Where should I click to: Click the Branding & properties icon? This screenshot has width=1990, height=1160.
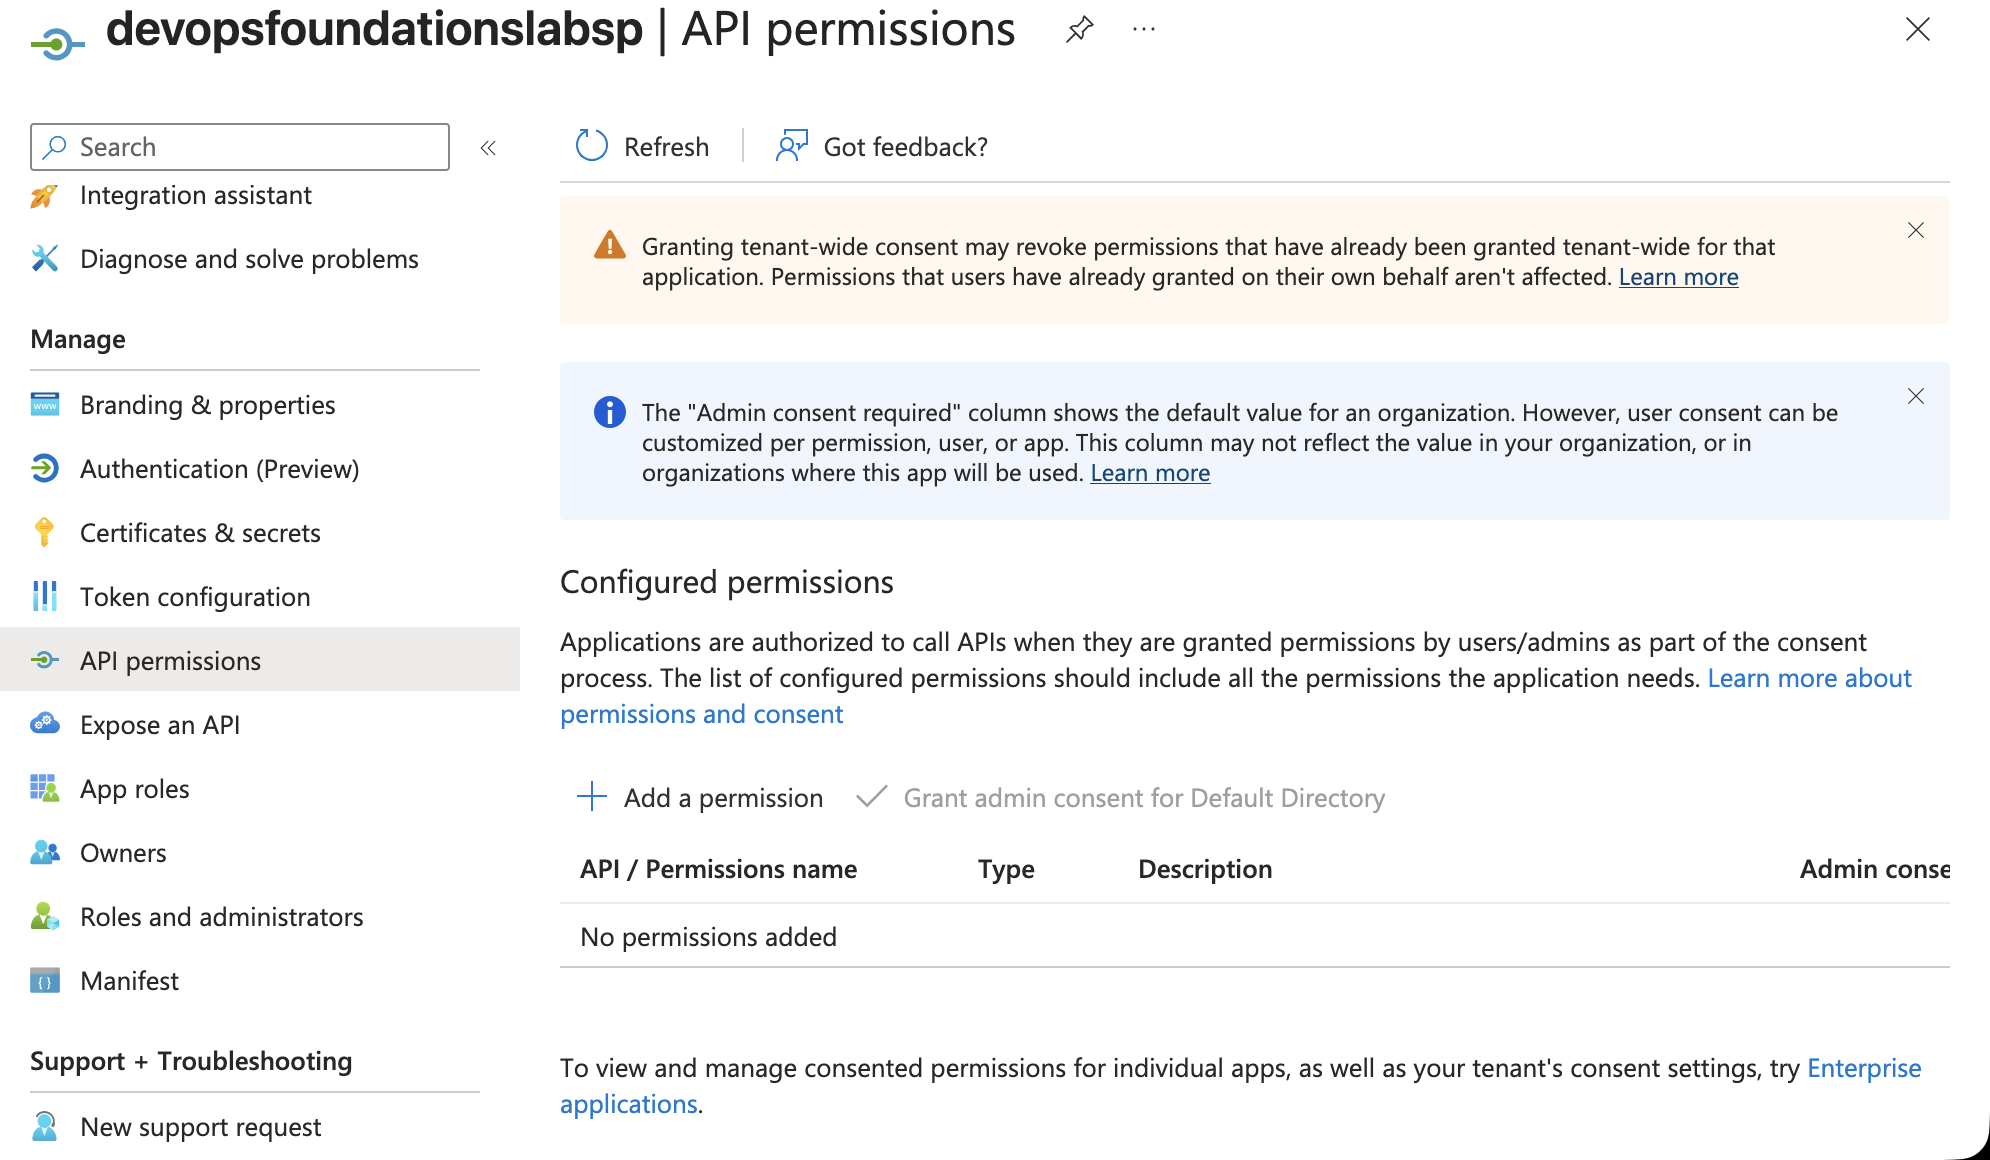click(44, 404)
